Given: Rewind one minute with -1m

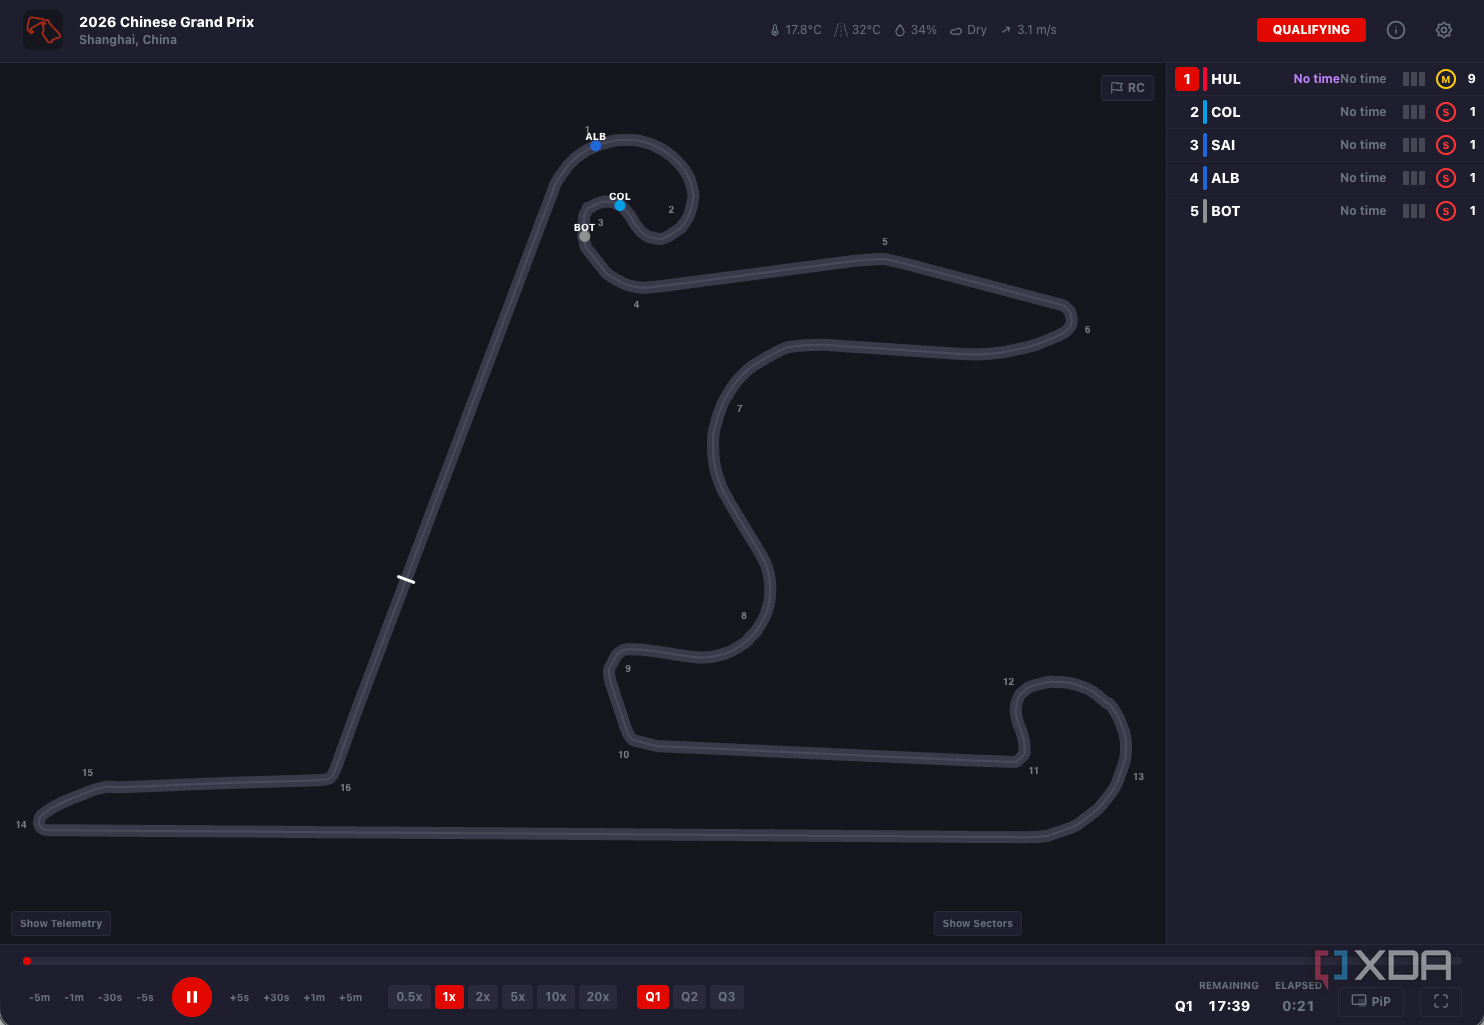Looking at the screenshot, I should click(x=74, y=997).
